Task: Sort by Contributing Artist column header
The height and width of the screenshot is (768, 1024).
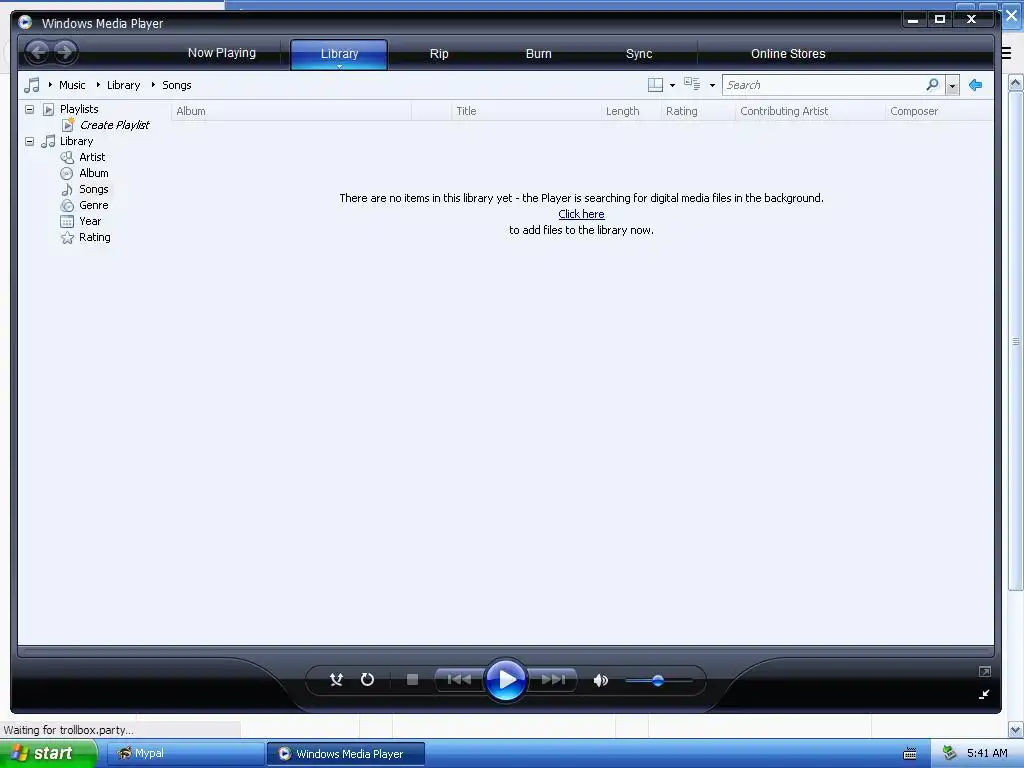Action: 810,111
